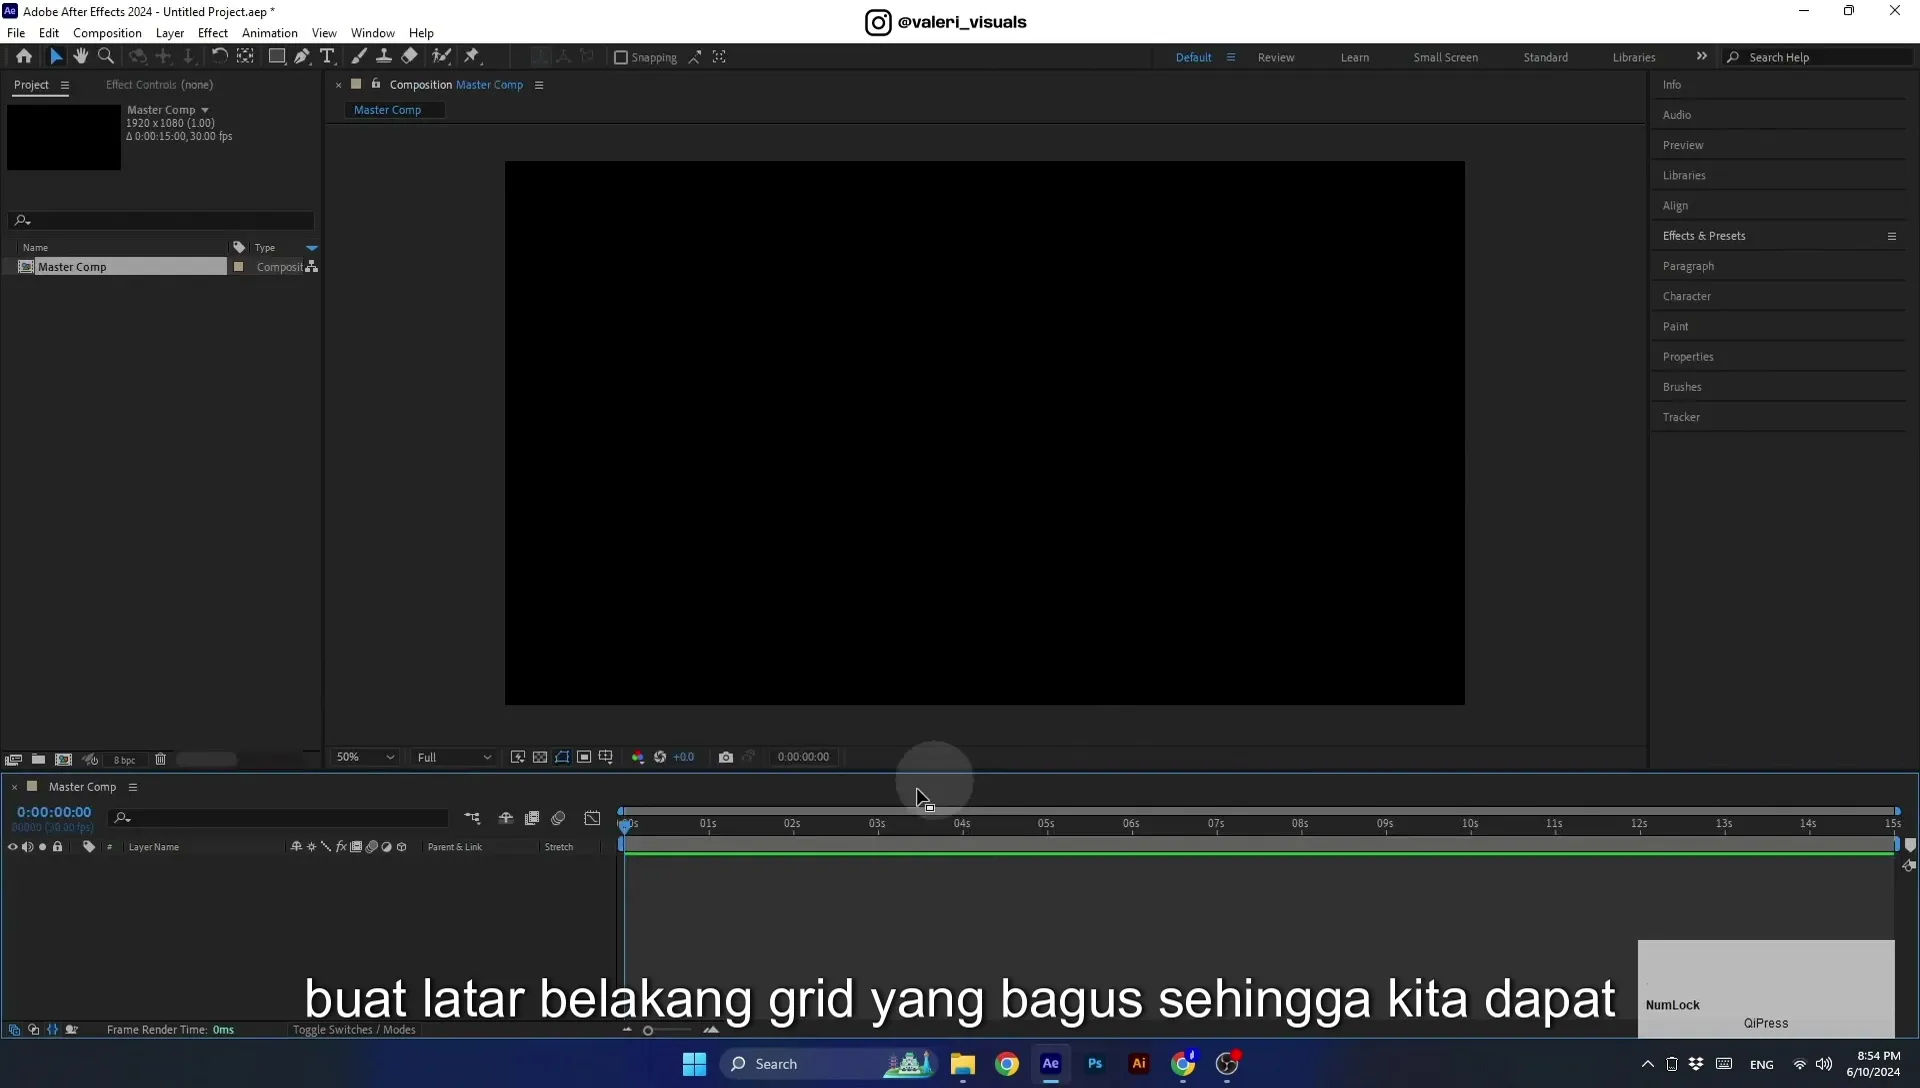
Task: Take a snapshot with camera icon
Action: (726, 757)
